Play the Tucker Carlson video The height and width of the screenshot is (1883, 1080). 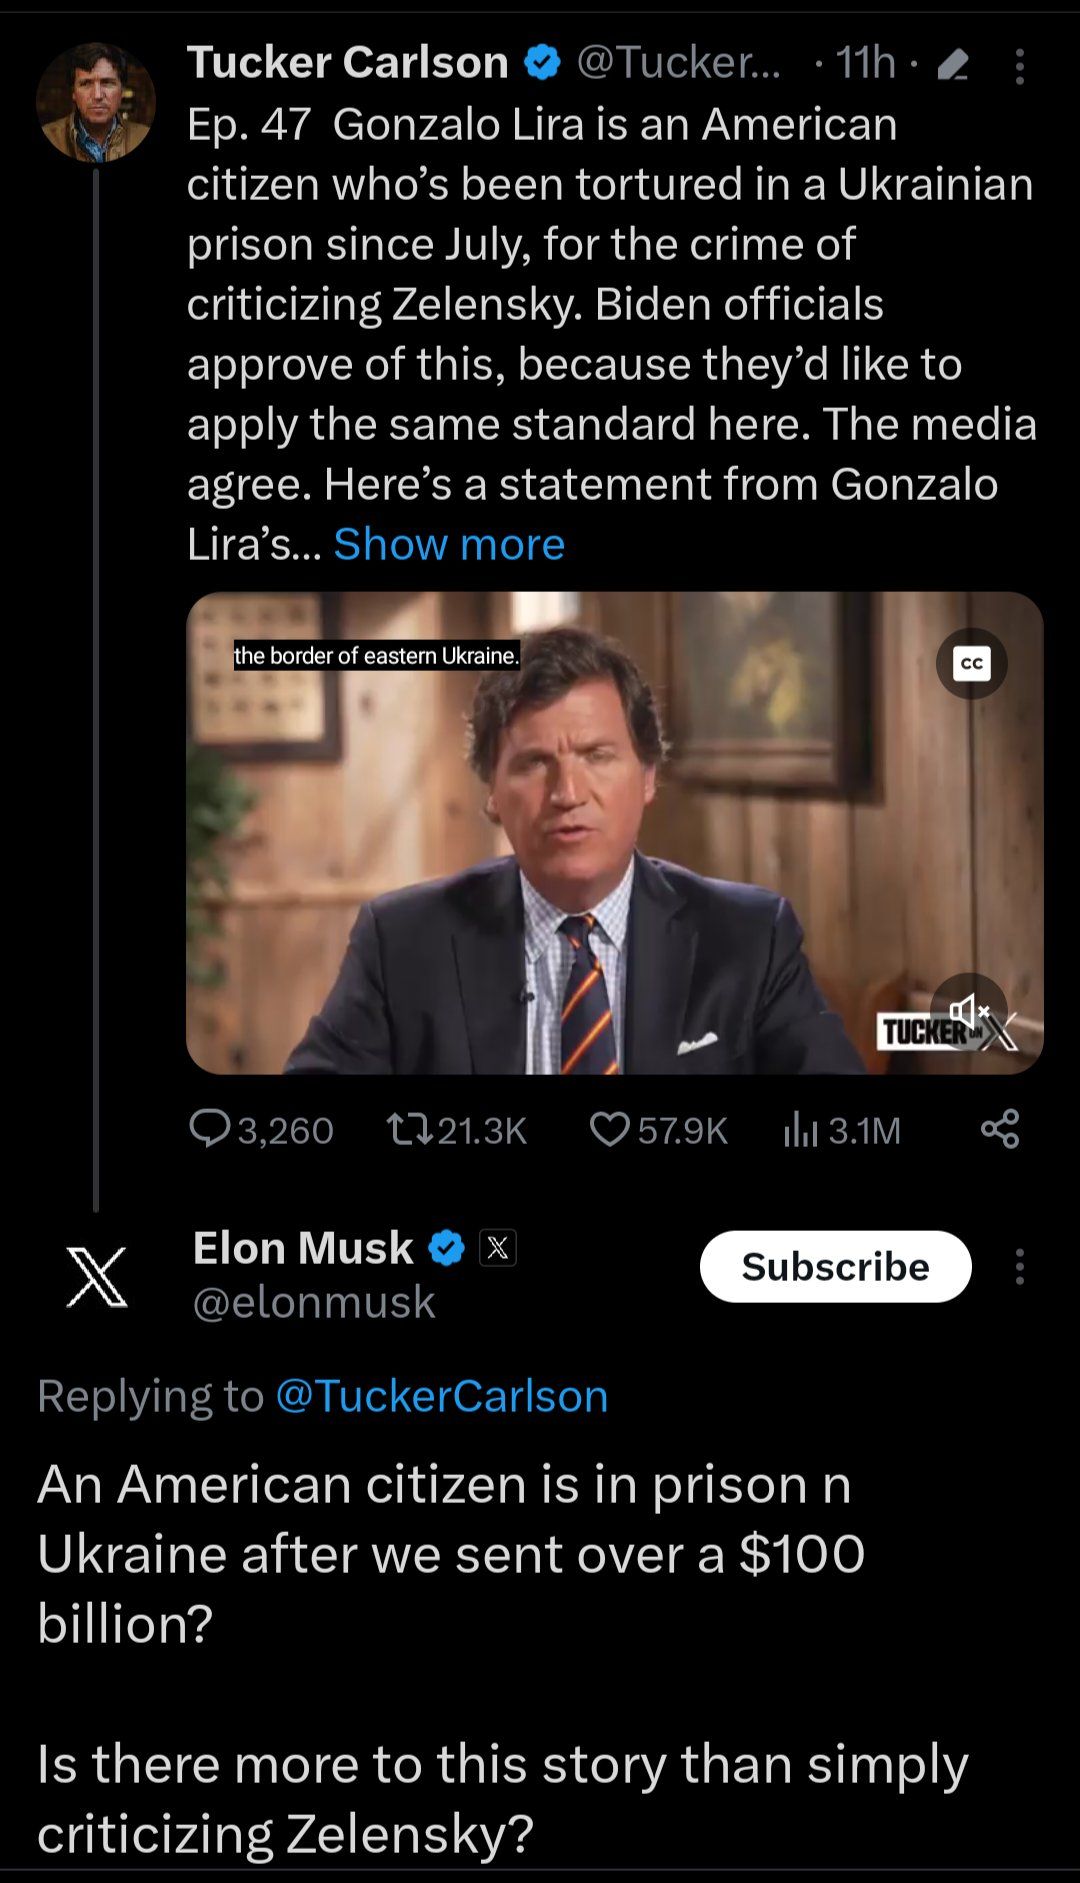click(x=614, y=832)
